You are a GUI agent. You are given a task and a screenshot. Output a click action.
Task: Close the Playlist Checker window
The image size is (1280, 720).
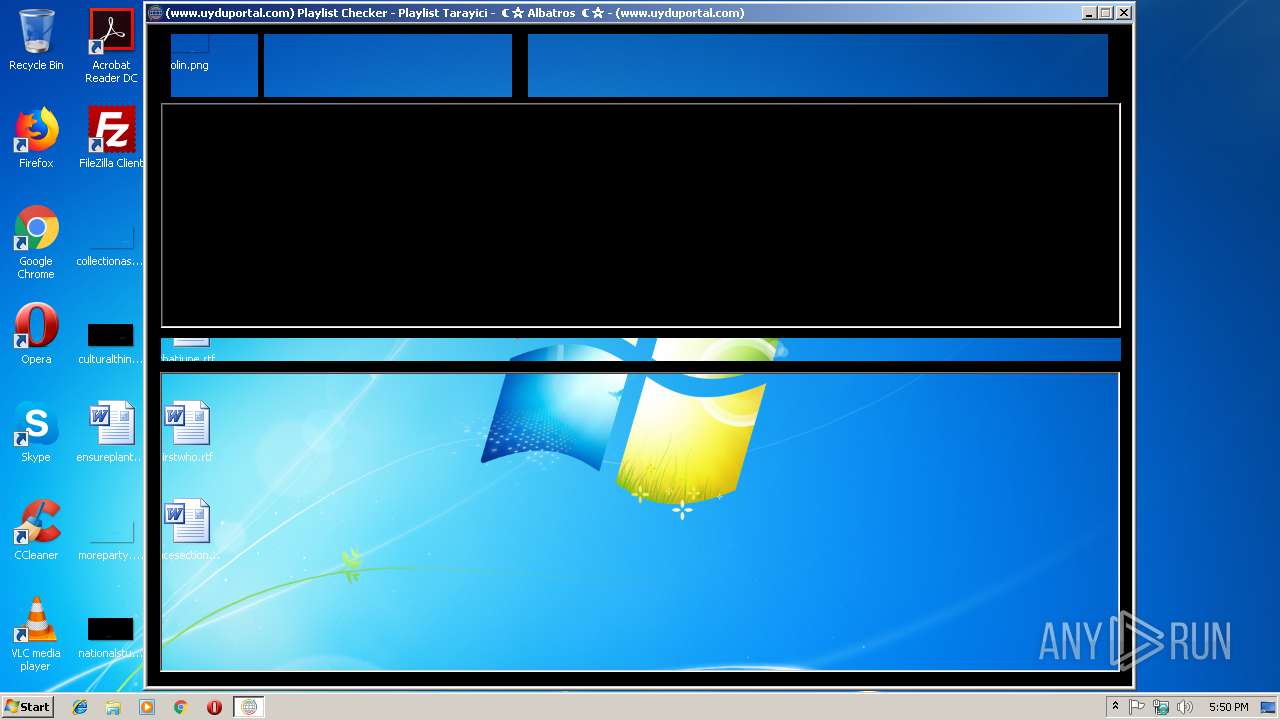coord(1124,13)
